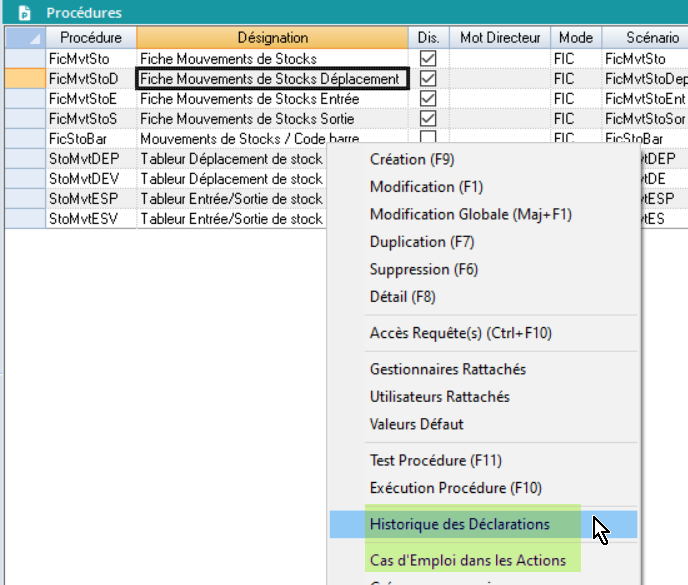The width and height of the screenshot is (688, 585).
Task: Open Gestionnaires Rattachés menu entry
Action: point(447,370)
